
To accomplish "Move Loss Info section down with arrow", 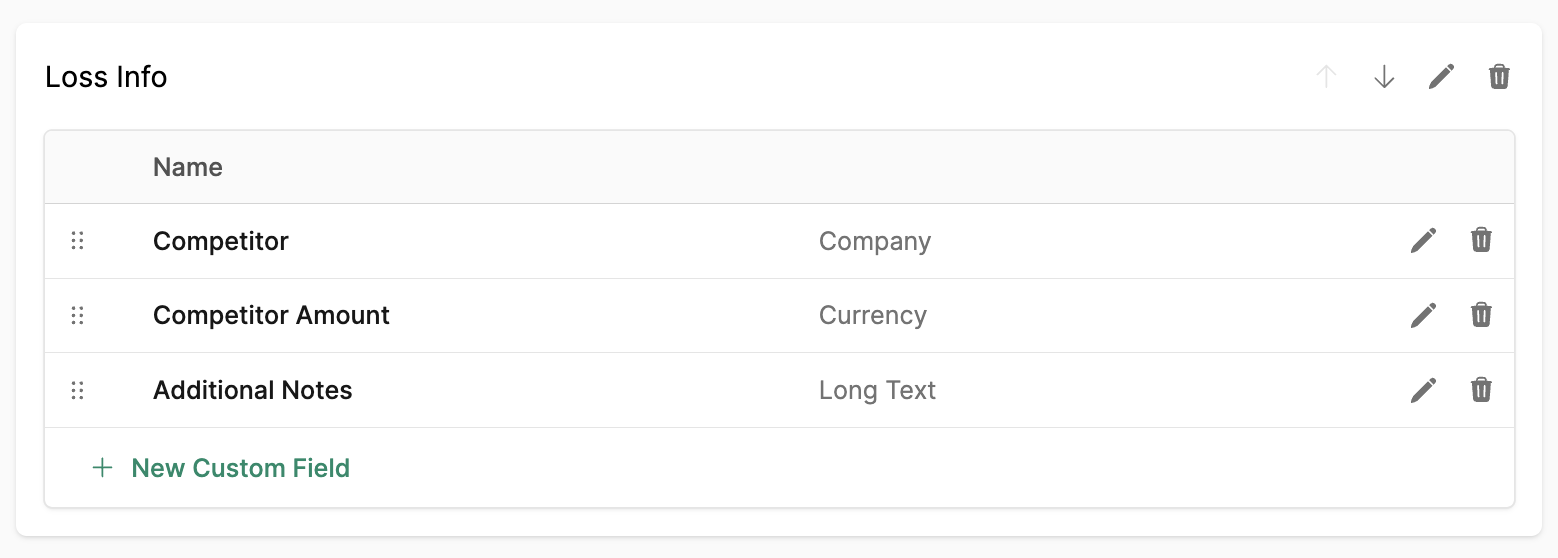I will pos(1384,77).
